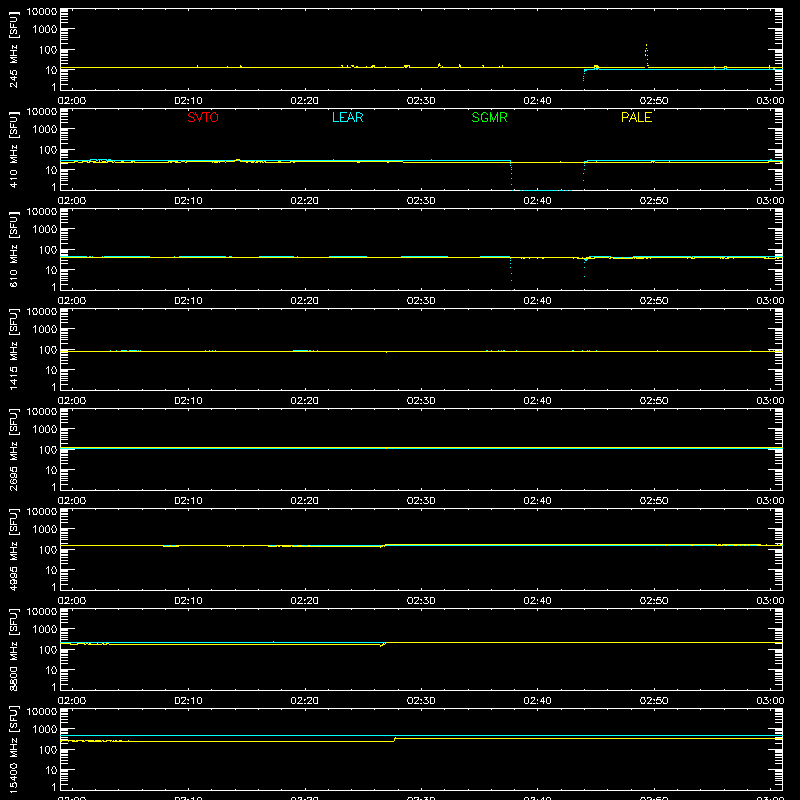The height and width of the screenshot is (800, 800).
Task: Click the cyan LEAR station legend label
Action: [x=347, y=117]
